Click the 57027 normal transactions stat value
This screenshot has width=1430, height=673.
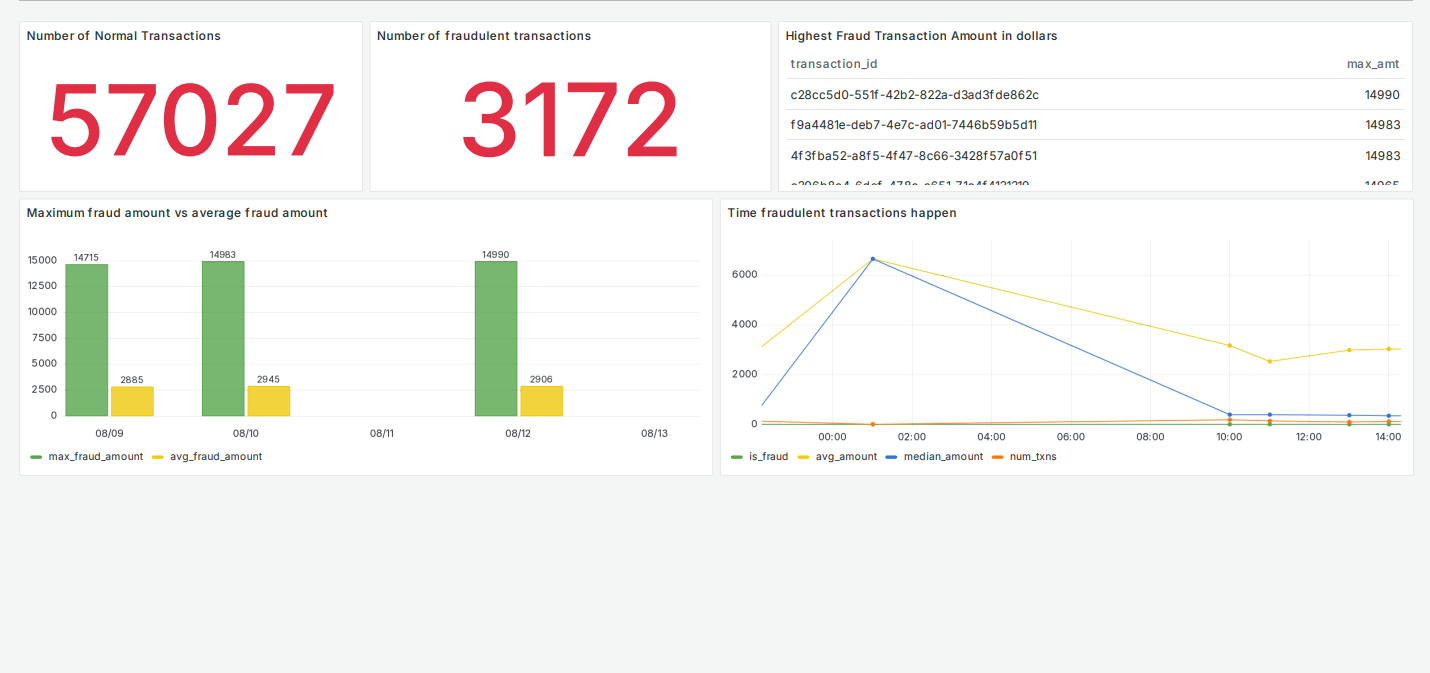(191, 120)
